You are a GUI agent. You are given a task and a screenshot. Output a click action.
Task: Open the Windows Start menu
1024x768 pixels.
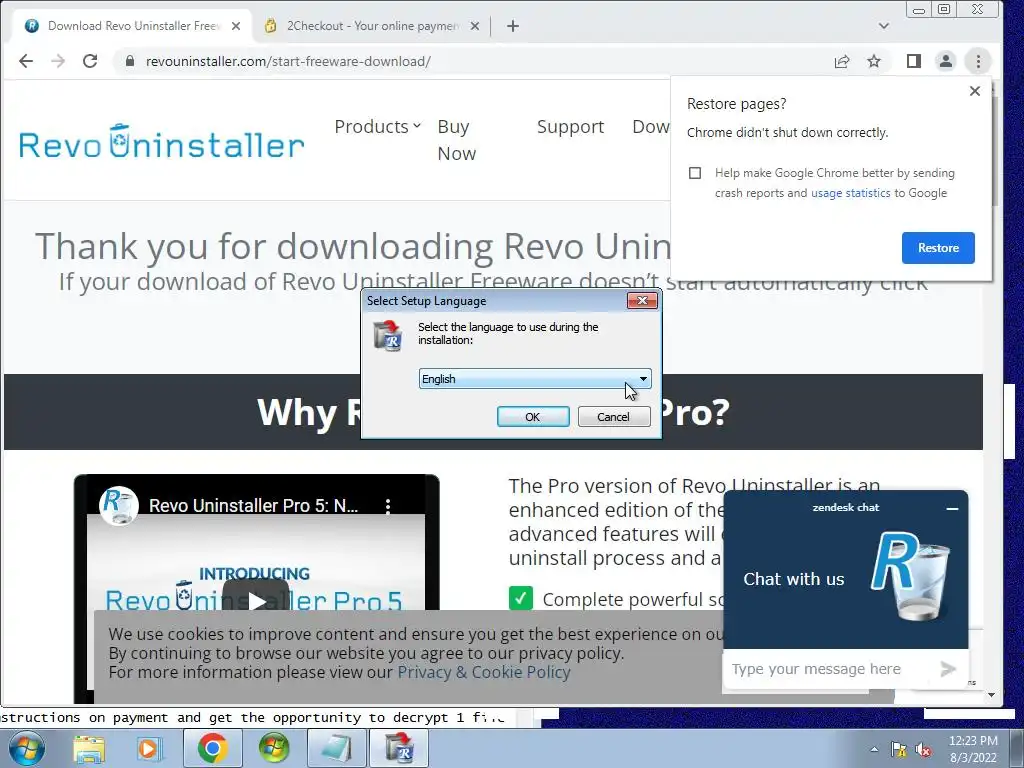click(x=26, y=749)
